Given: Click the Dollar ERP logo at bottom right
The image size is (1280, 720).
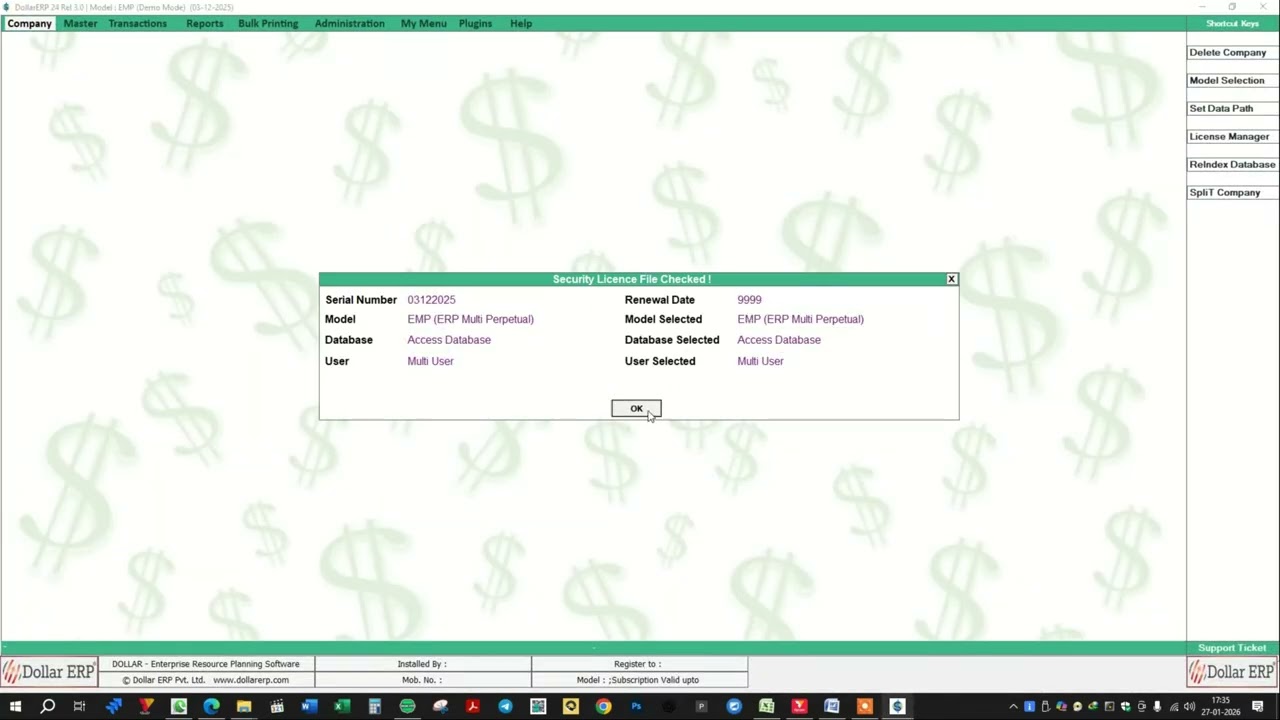Looking at the screenshot, I should (x=1232, y=672).
